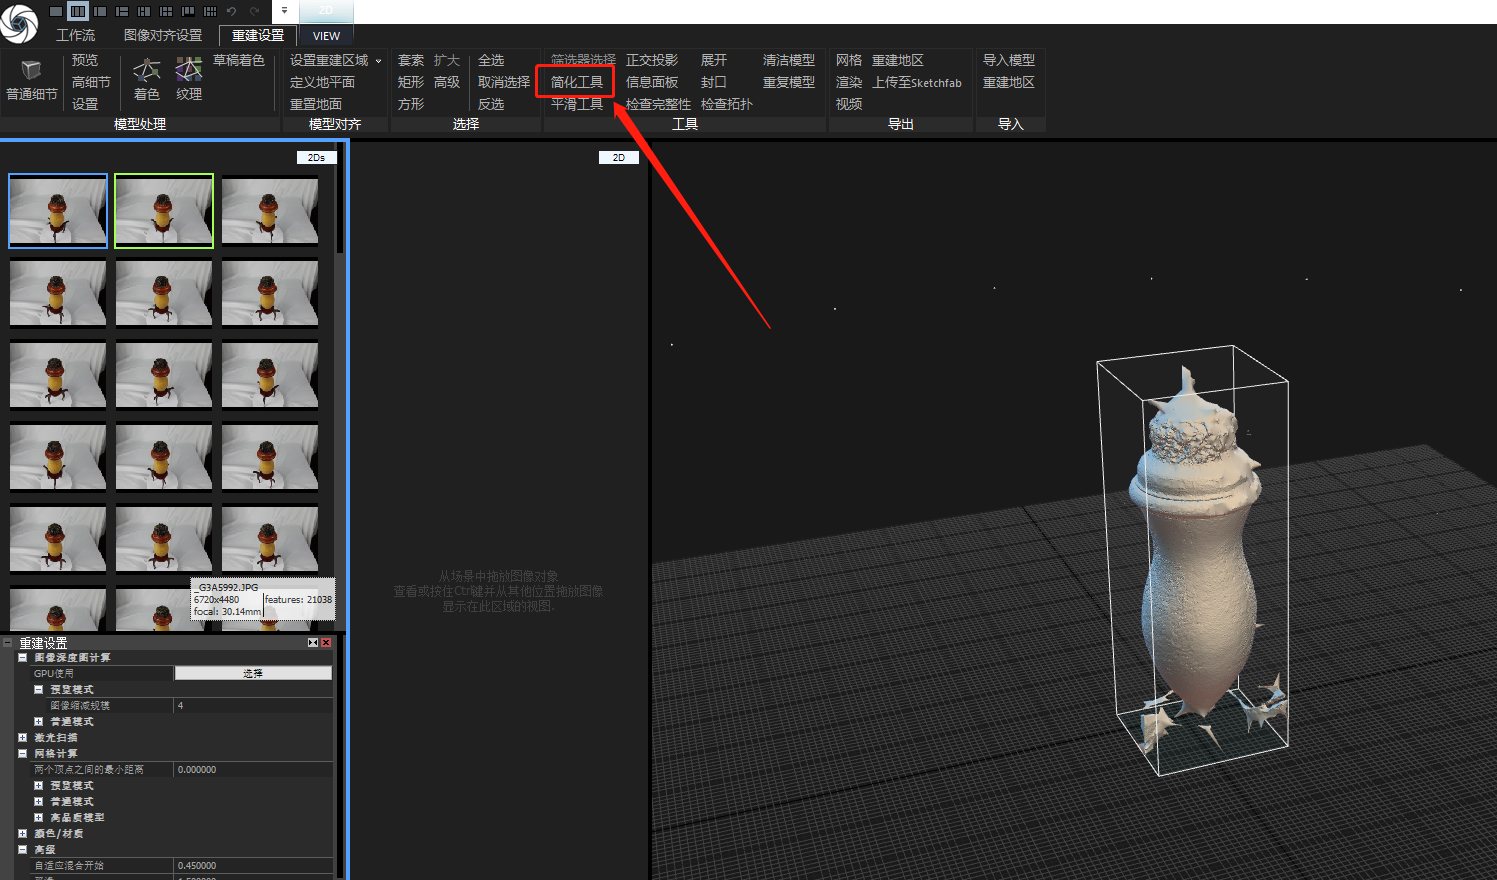Close the 重建设置 settings panel
Screen dimensions: 1497x880
point(326,643)
